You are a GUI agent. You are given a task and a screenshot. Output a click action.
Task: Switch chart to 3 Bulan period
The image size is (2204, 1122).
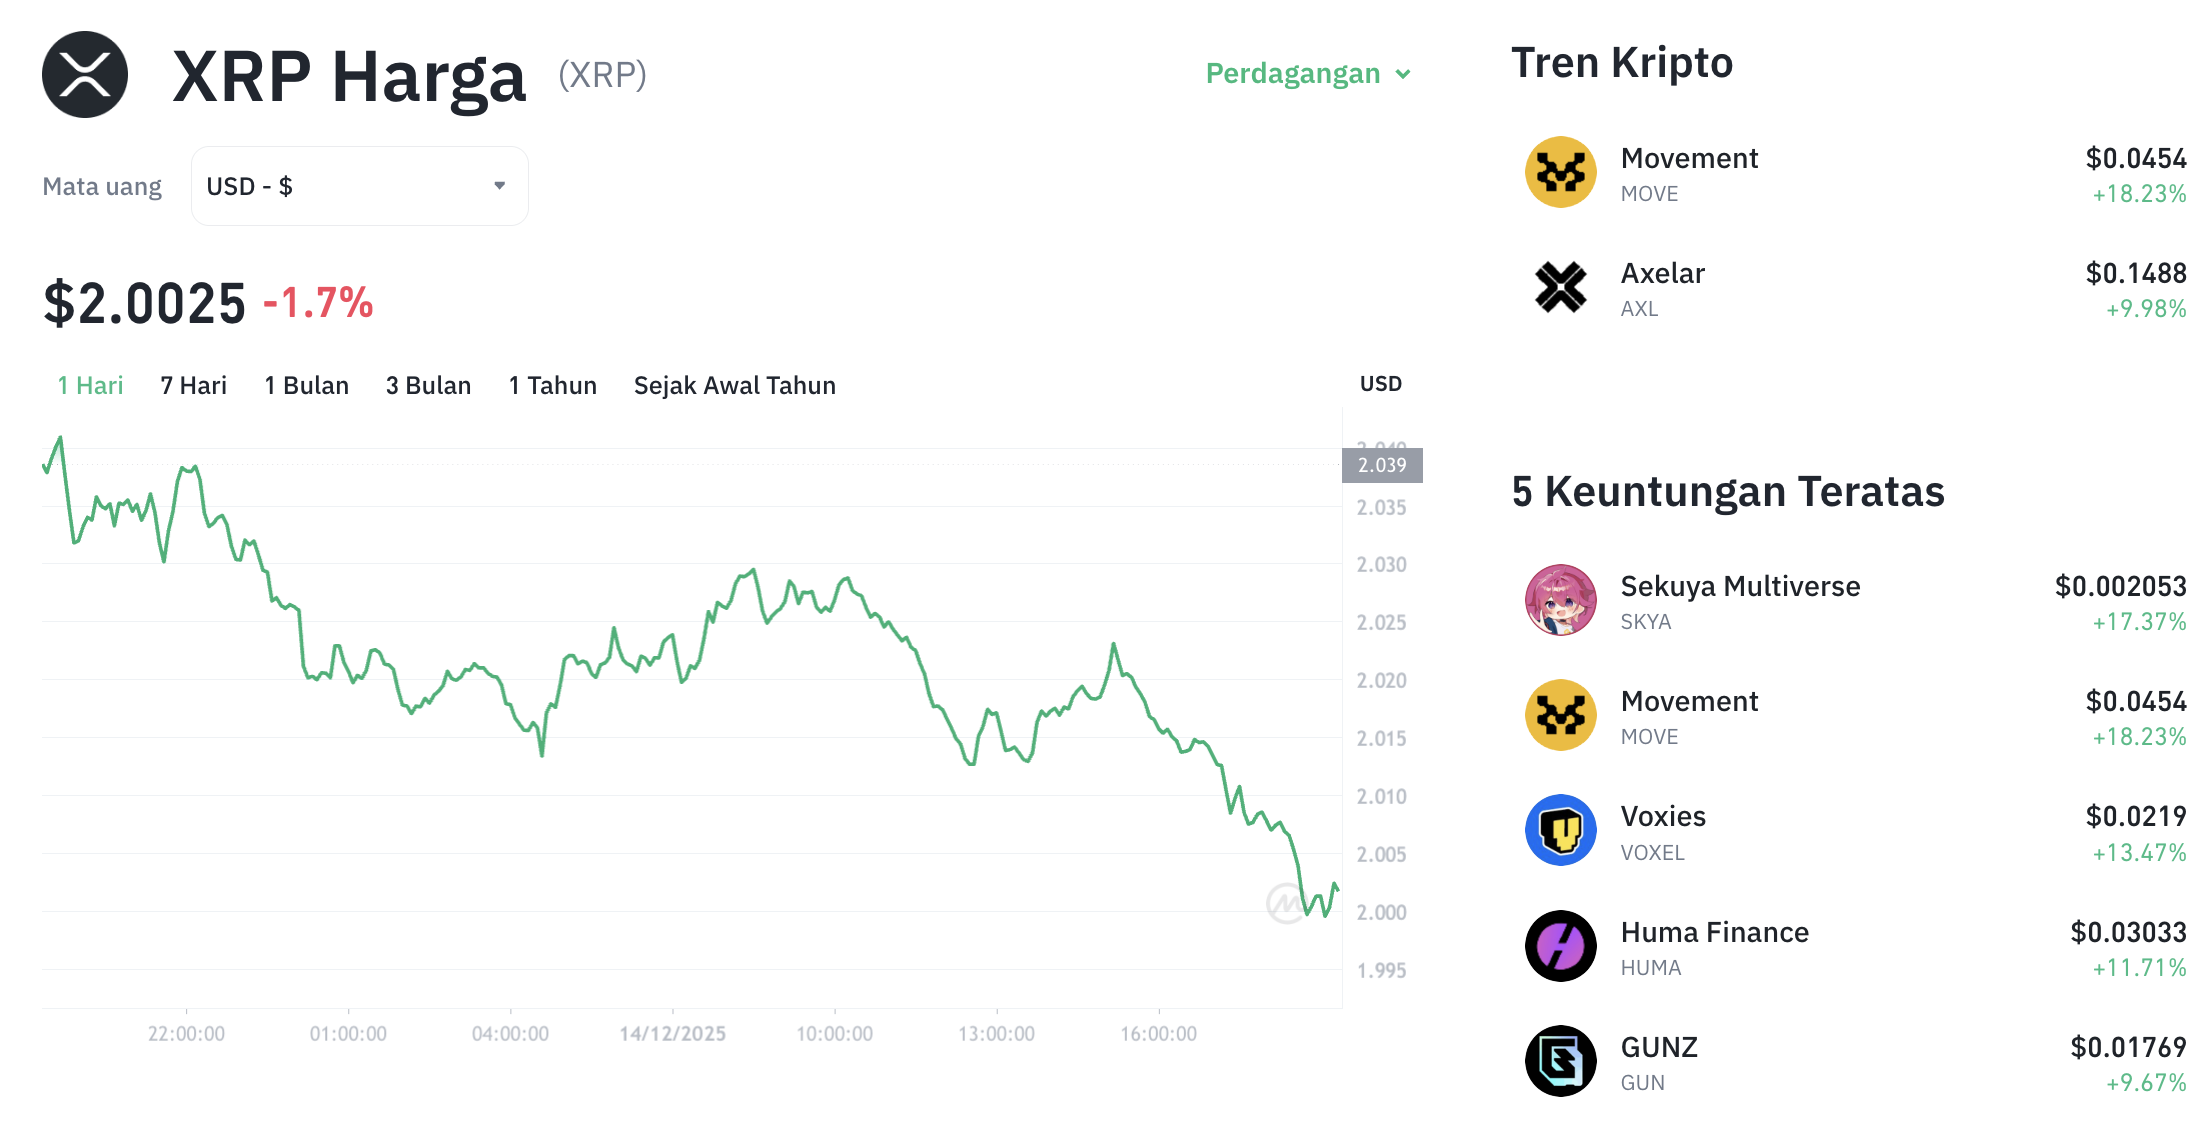428,385
